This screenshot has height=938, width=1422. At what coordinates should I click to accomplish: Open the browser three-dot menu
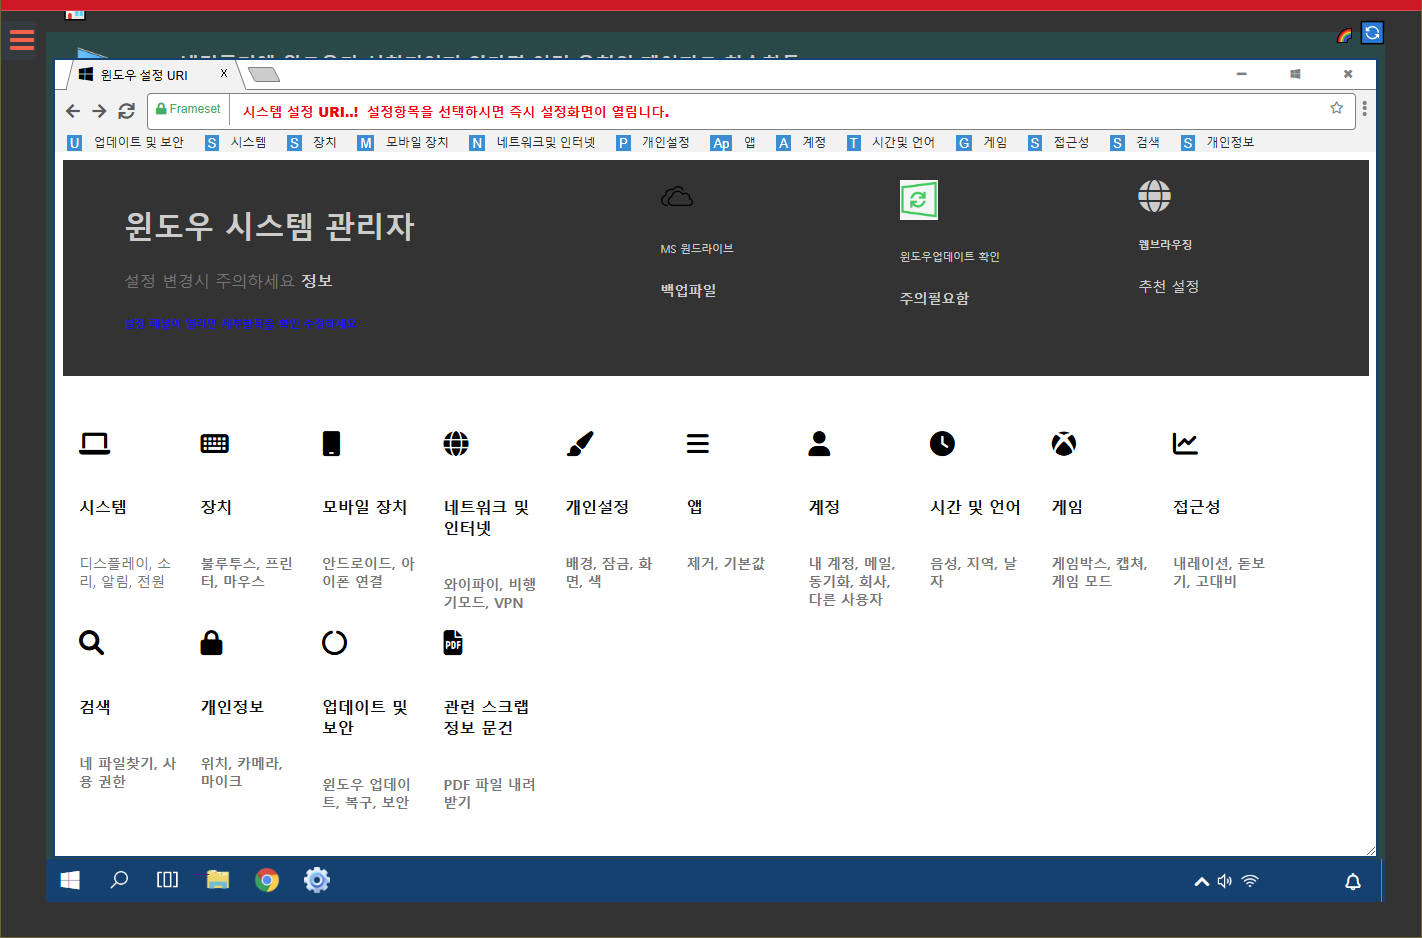tap(1364, 108)
